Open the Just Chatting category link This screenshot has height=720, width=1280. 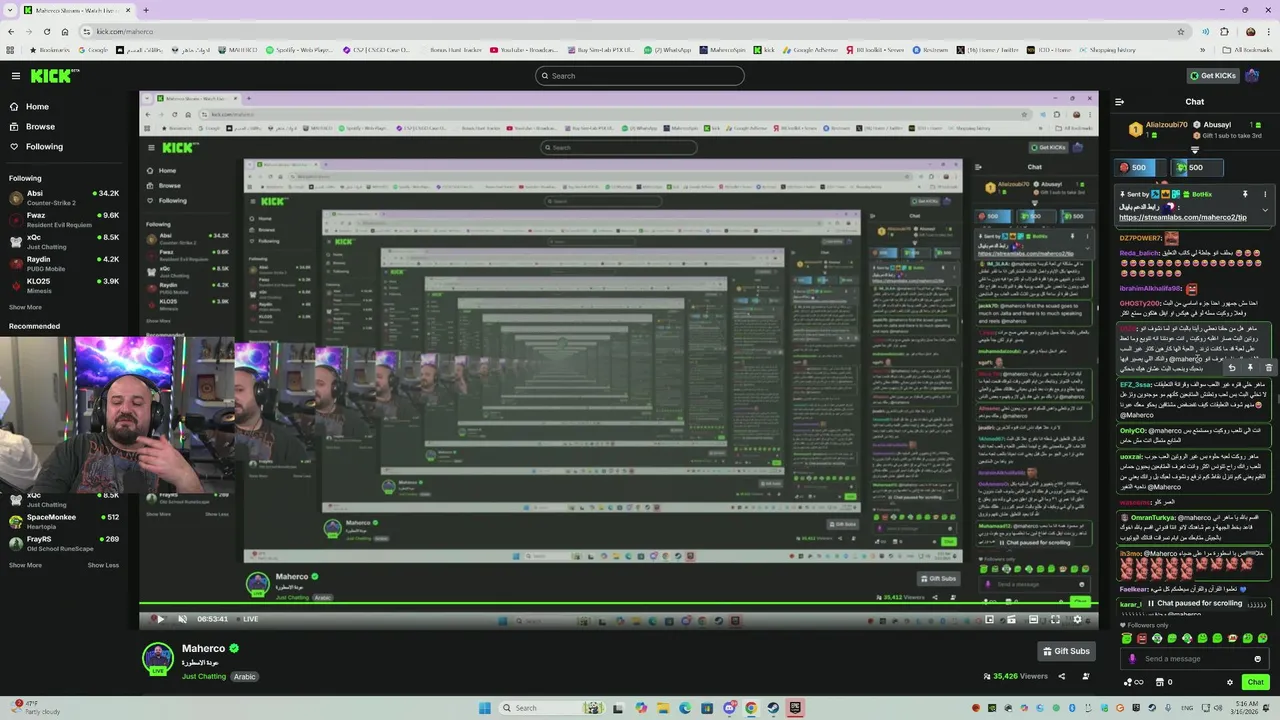204,676
